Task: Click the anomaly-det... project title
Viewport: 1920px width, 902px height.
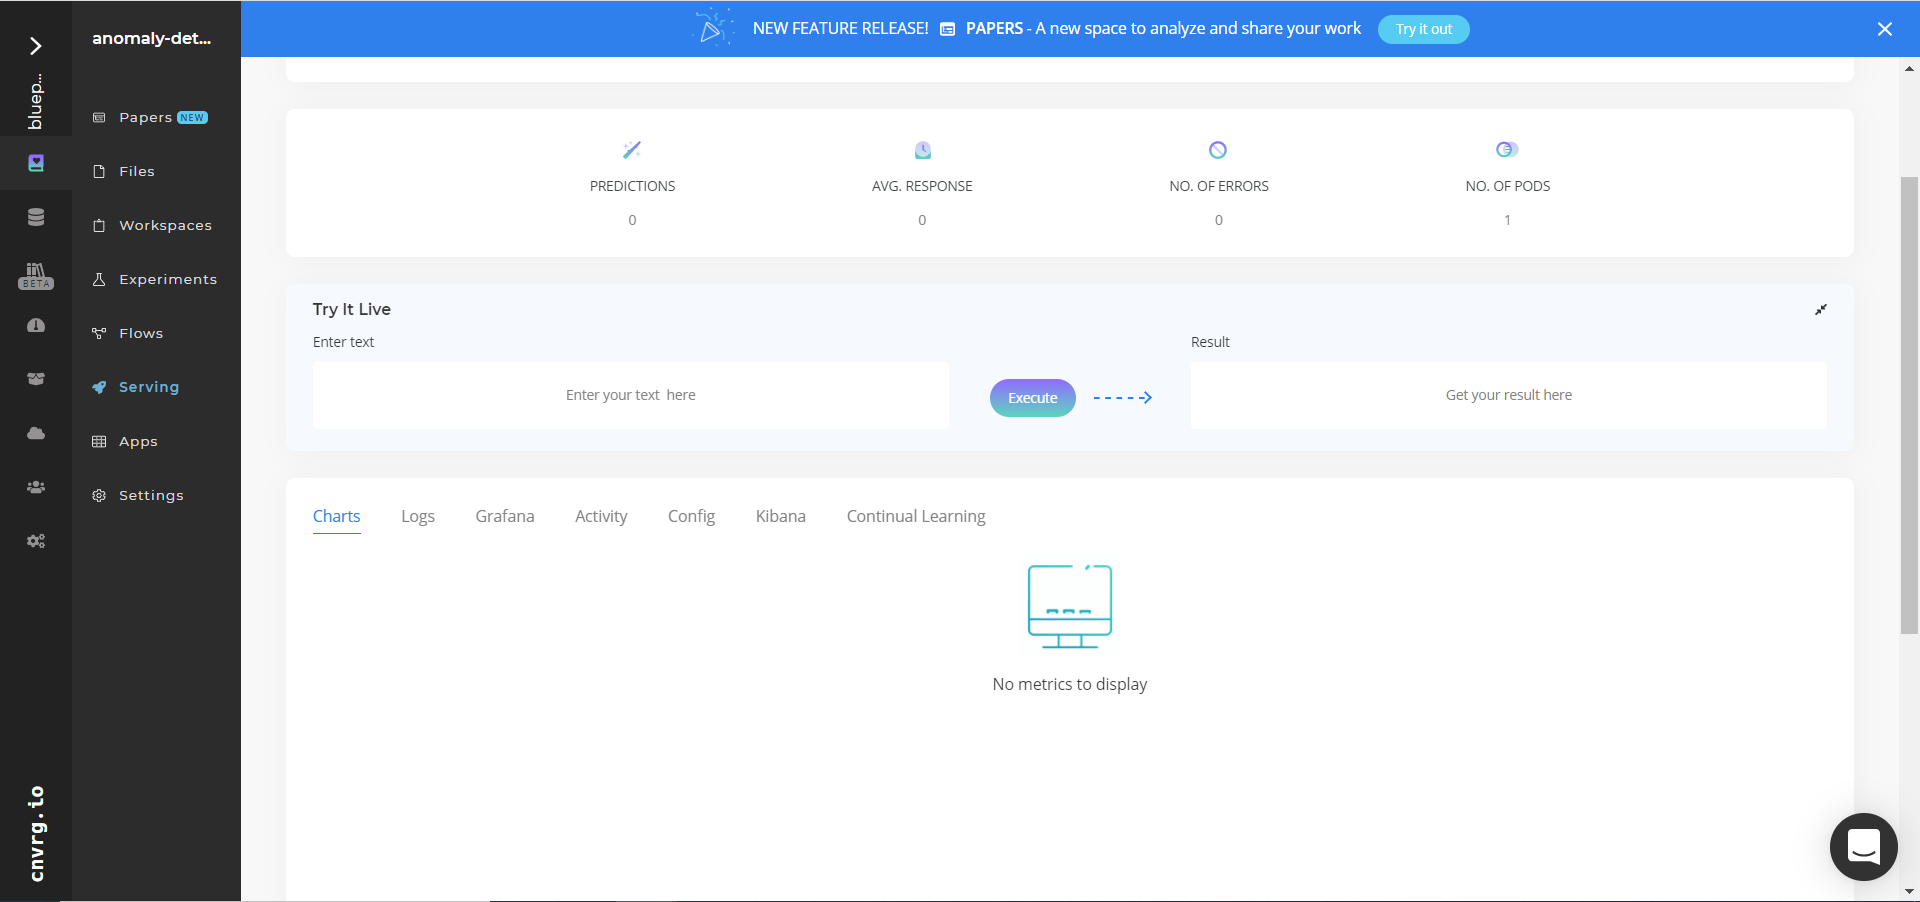Action: [x=152, y=39]
